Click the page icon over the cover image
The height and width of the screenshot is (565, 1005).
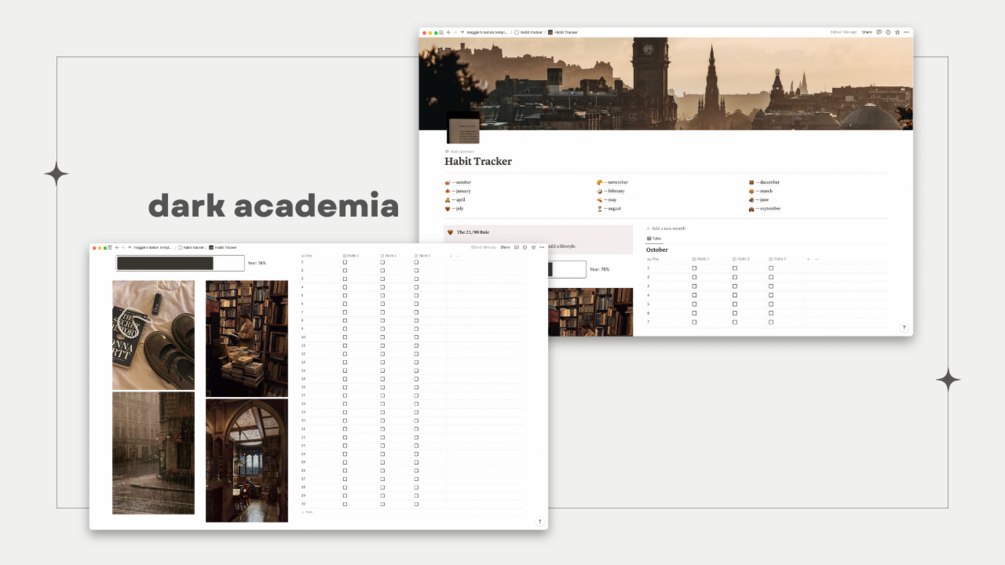coord(463,127)
